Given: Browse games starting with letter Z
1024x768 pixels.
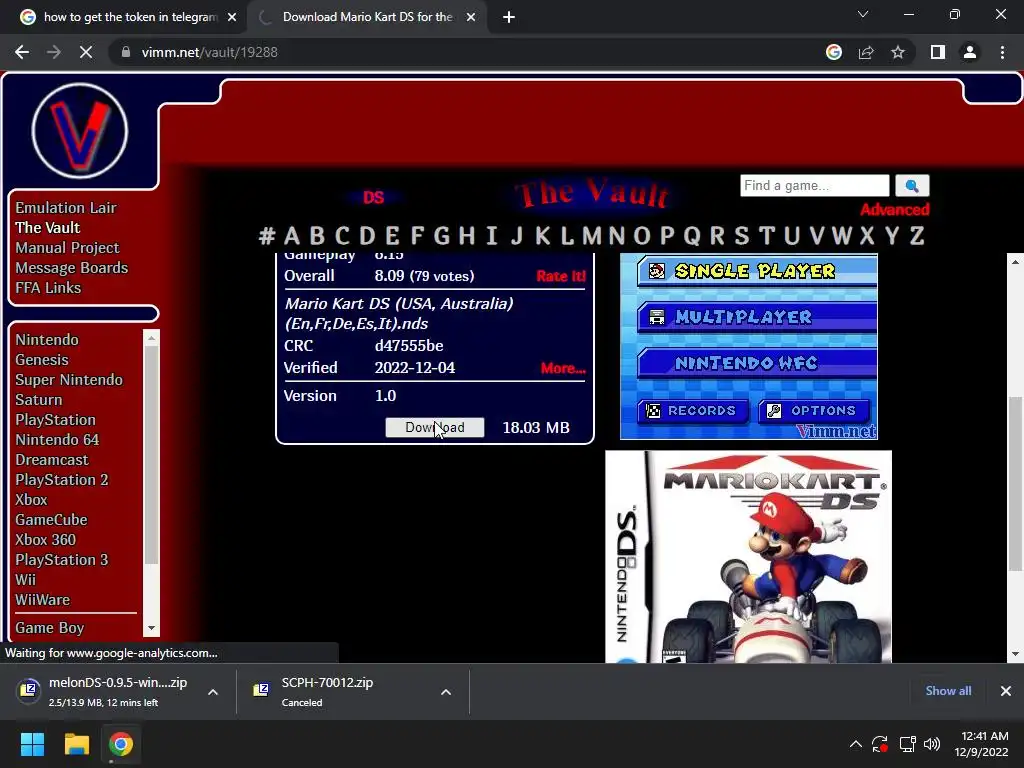Looking at the screenshot, I should click(917, 235).
